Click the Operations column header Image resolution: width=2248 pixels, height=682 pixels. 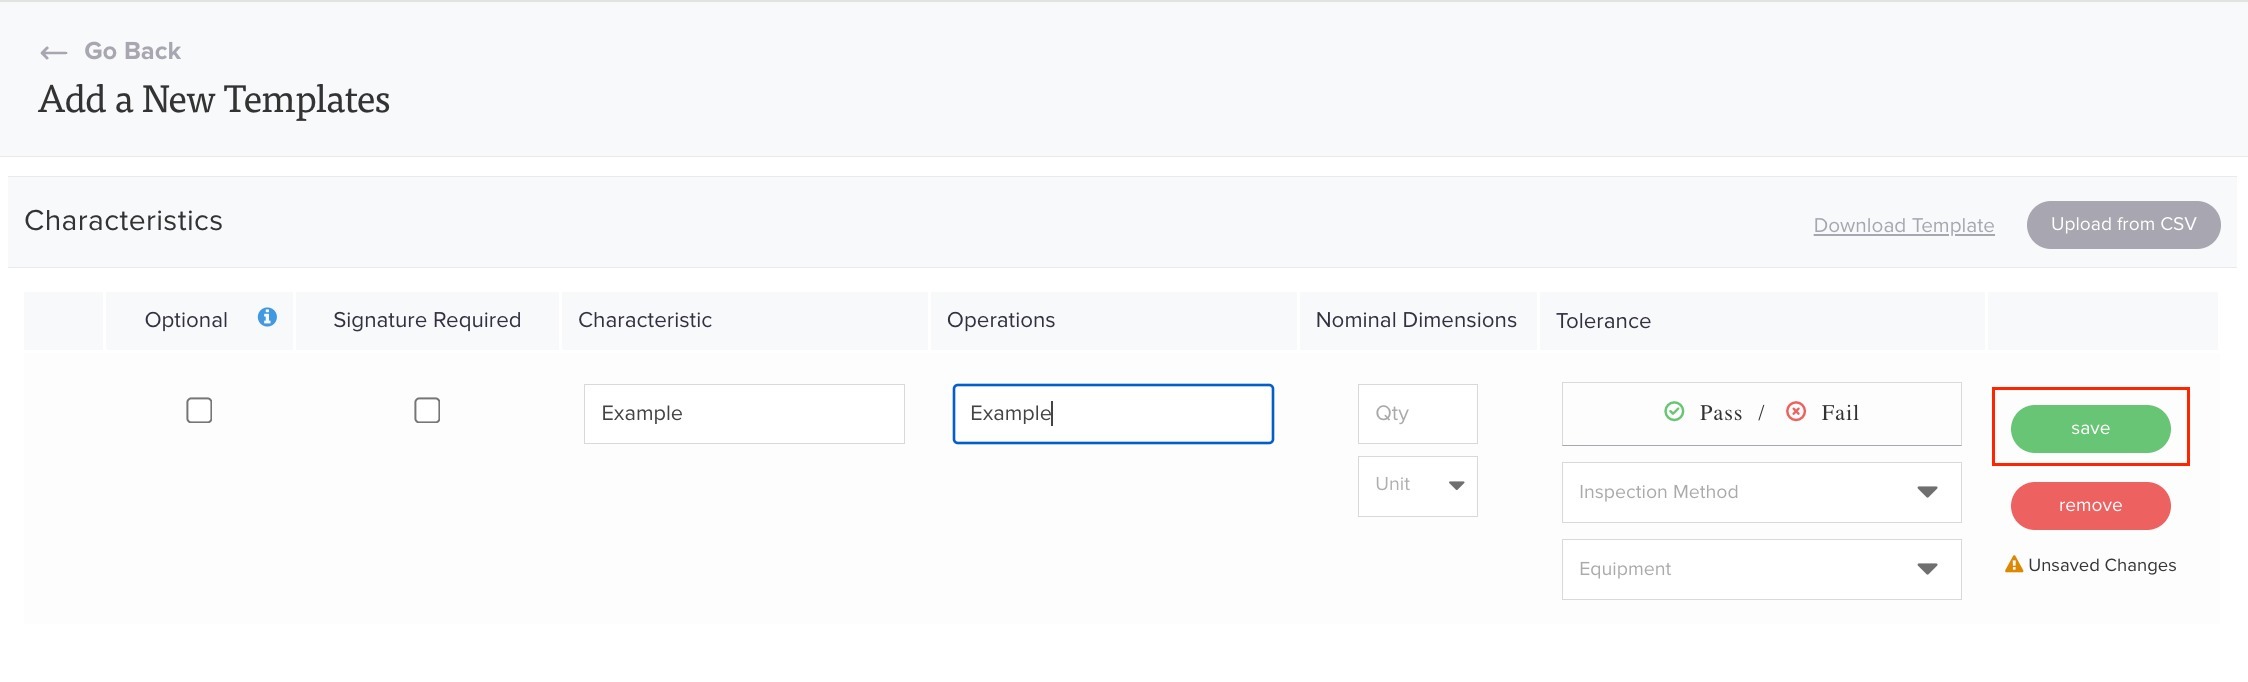pos(1001,320)
